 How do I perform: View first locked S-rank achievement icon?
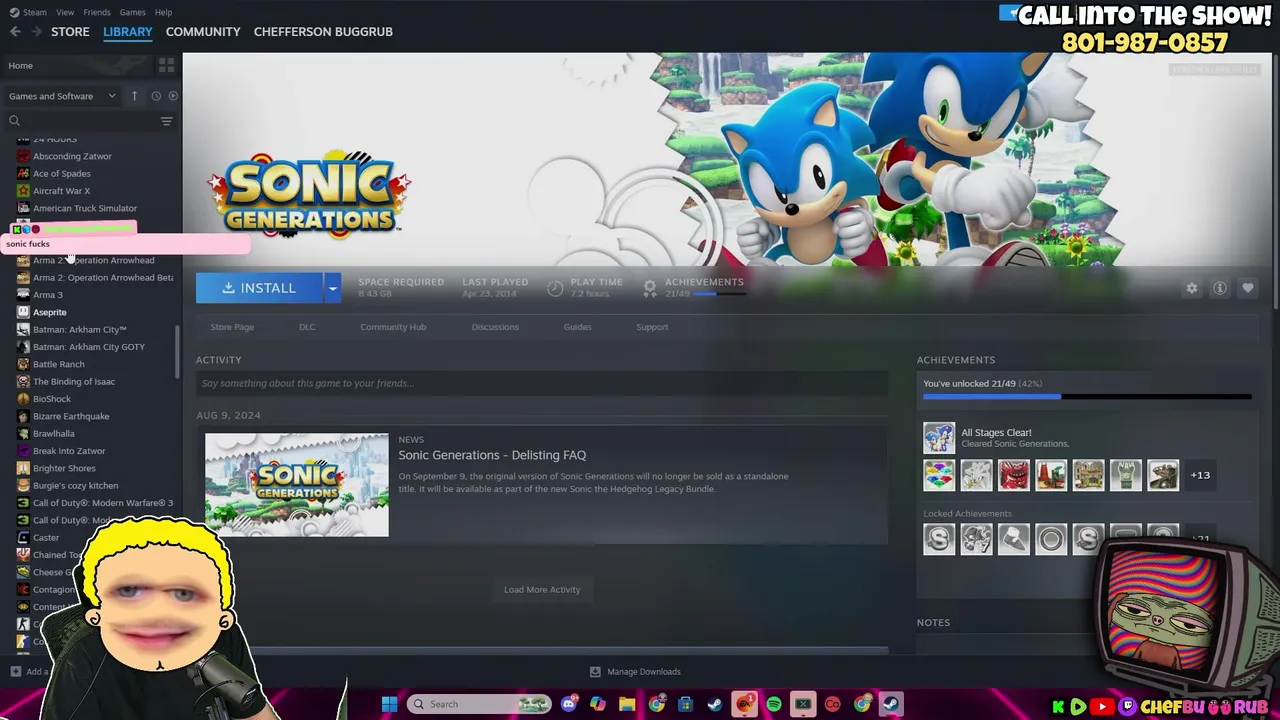(939, 539)
